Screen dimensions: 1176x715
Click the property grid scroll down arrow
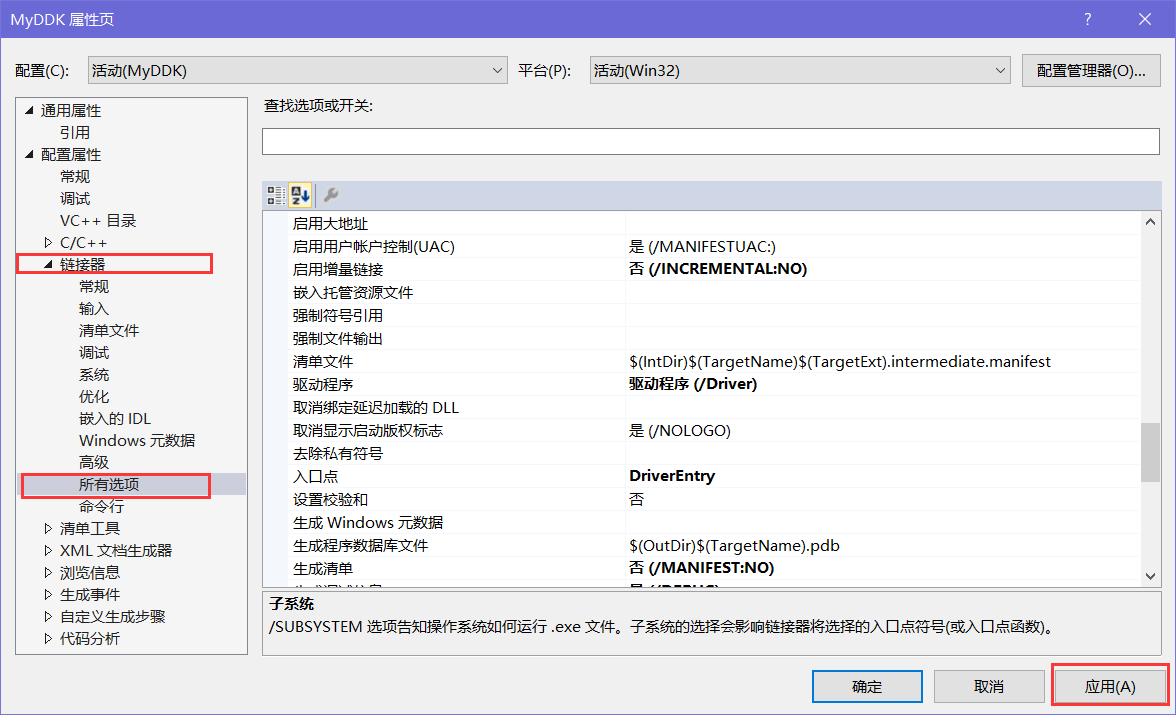pyautogui.click(x=1150, y=576)
